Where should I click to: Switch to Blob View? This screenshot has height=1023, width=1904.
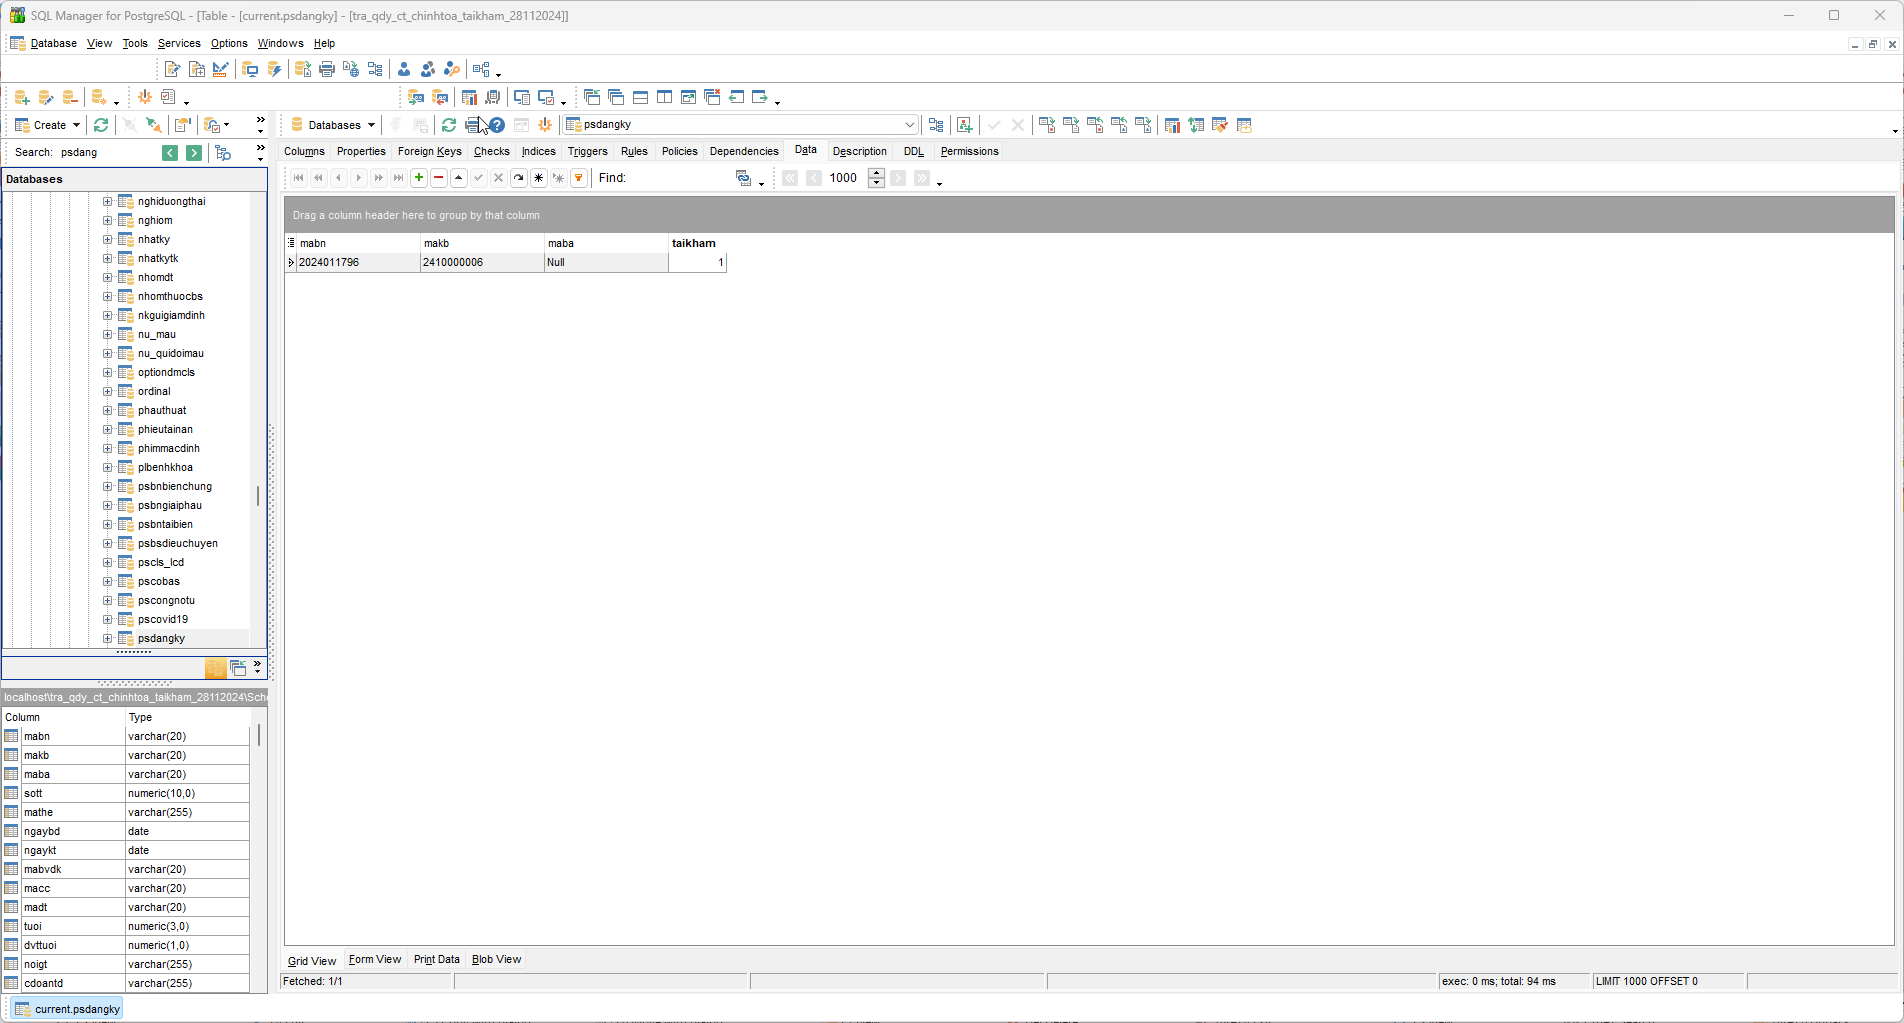497,959
